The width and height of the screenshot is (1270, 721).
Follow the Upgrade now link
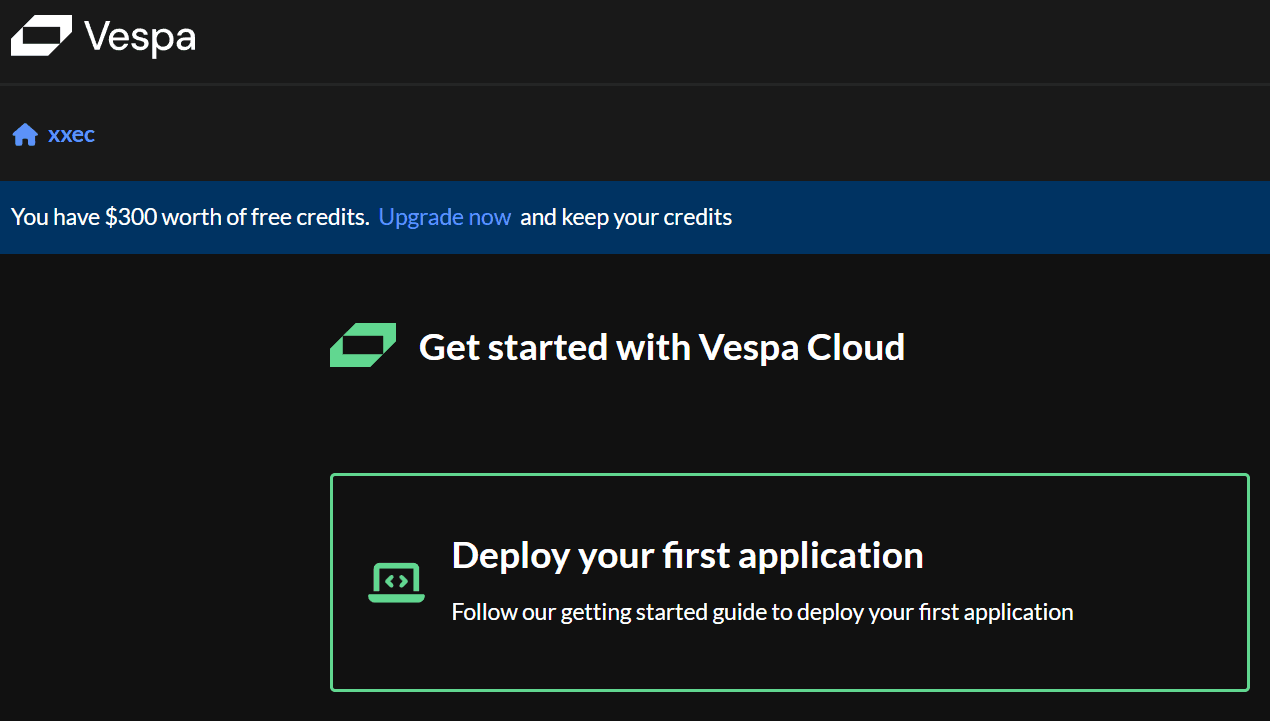click(445, 217)
